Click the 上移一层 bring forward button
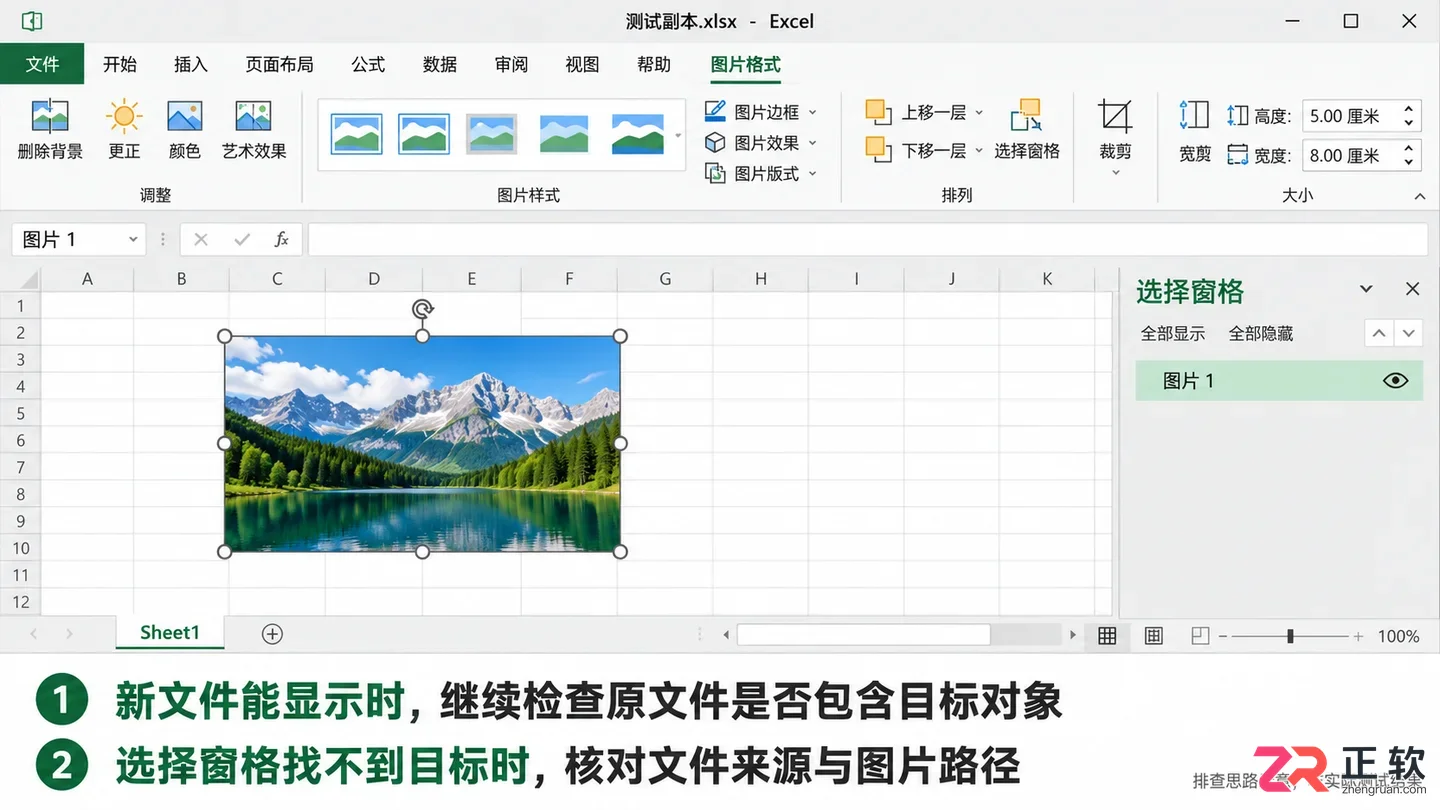 click(924, 112)
